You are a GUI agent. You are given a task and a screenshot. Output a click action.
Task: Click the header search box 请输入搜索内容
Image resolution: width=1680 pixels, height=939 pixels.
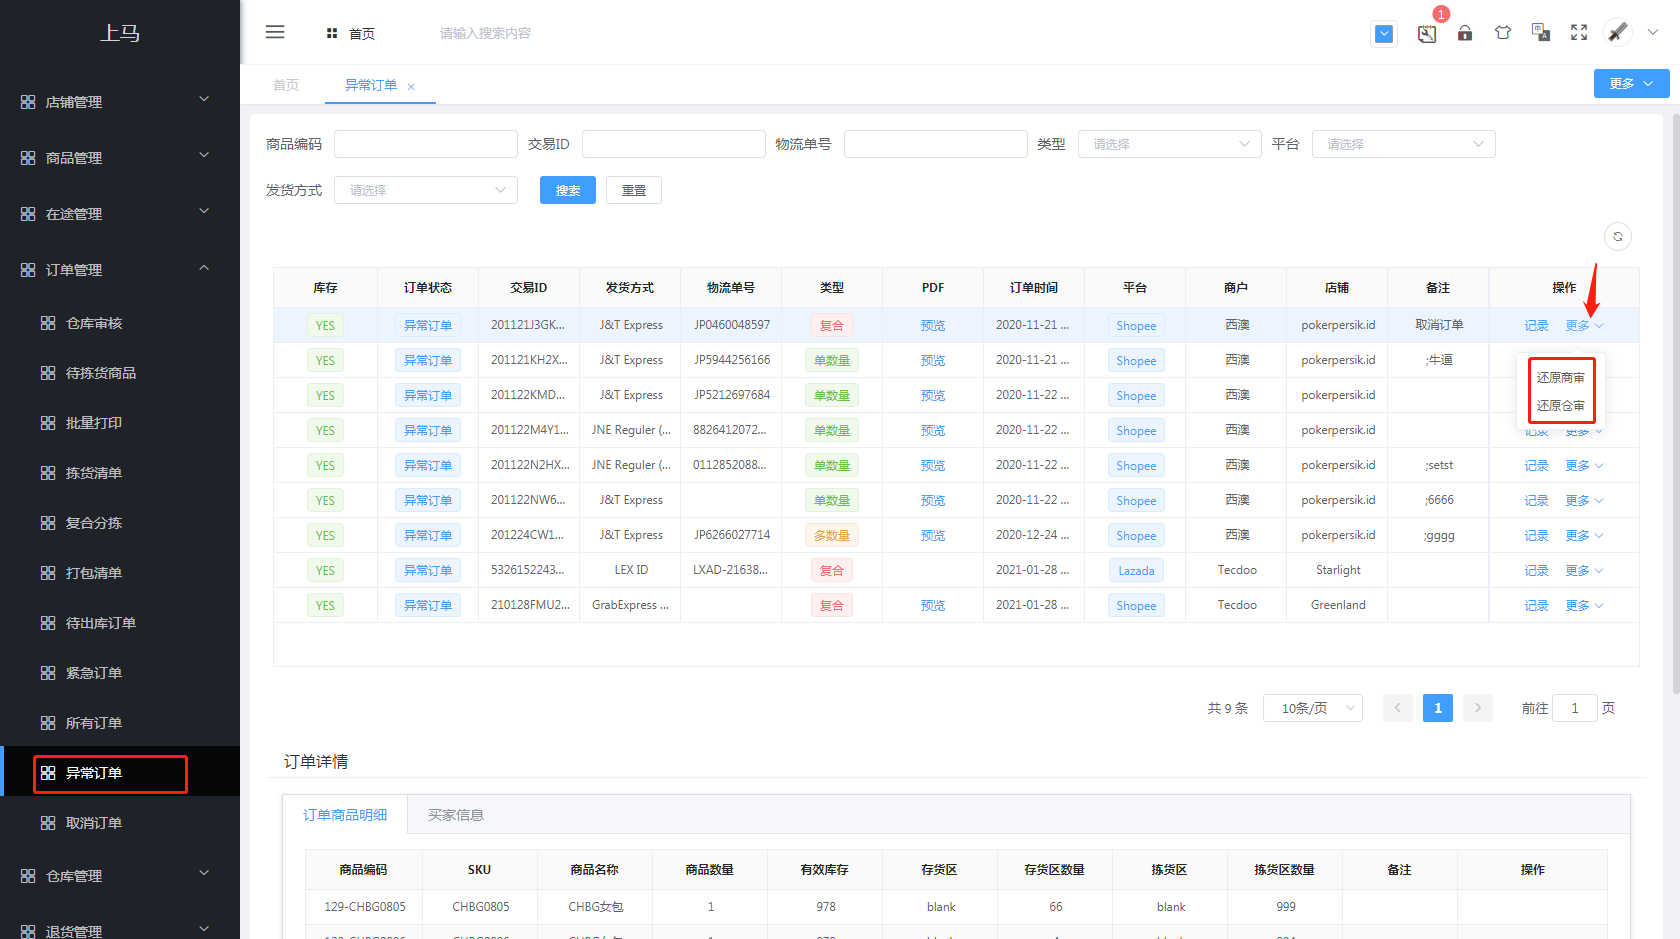tap(485, 33)
